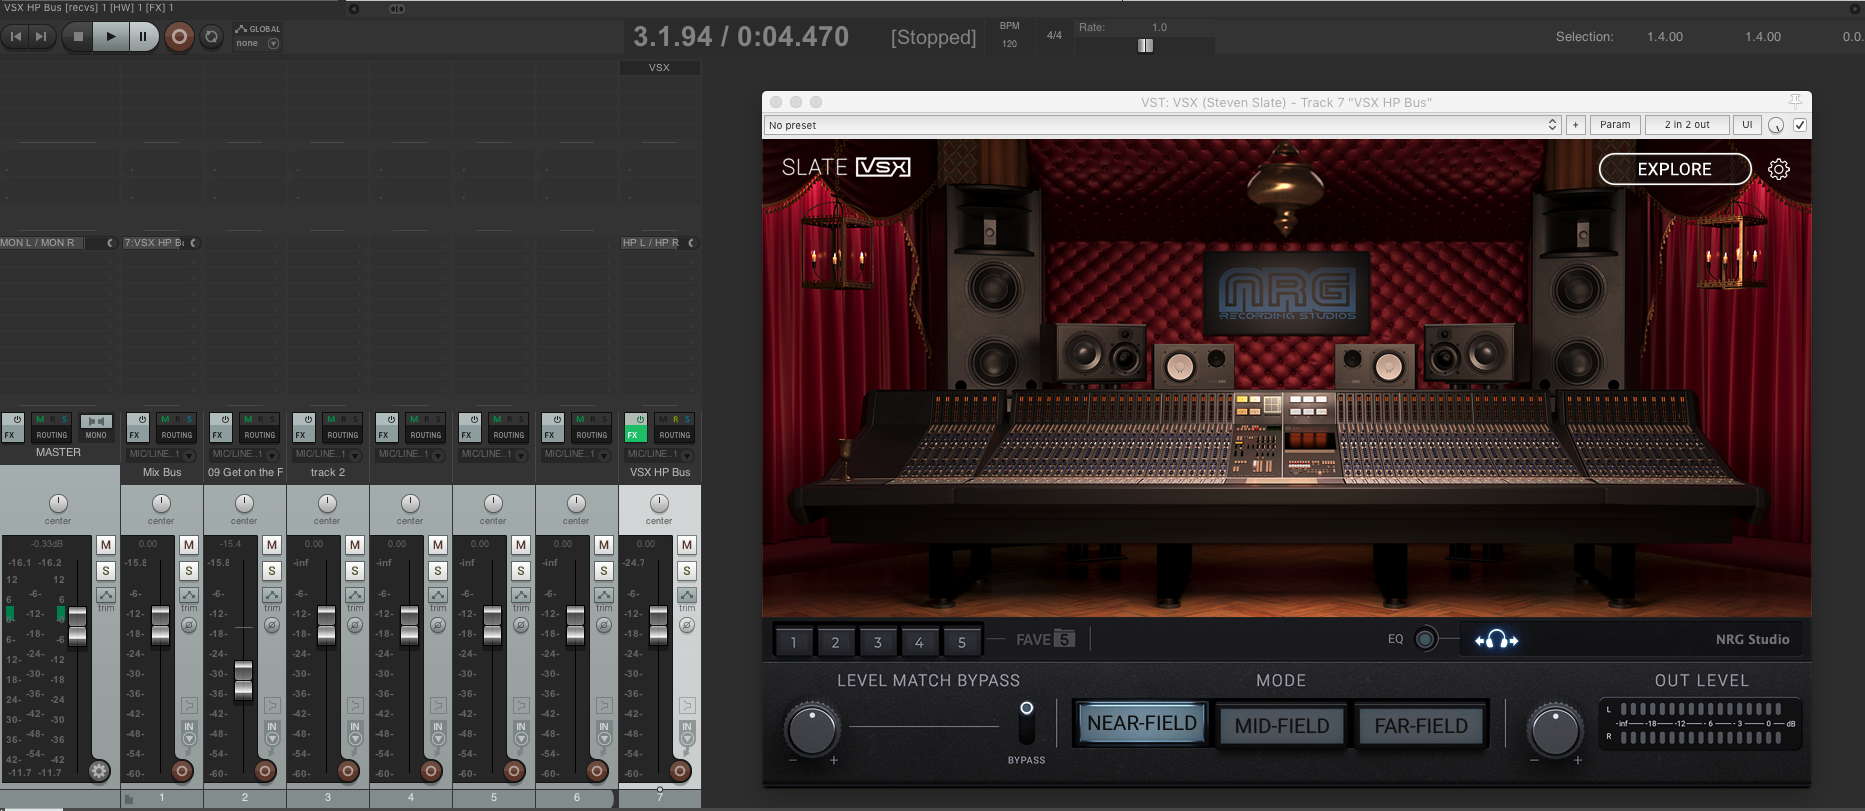The image size is (1865, 811).
Task: Click the UI button in plugin header
Action: [x=1747, y=125]
